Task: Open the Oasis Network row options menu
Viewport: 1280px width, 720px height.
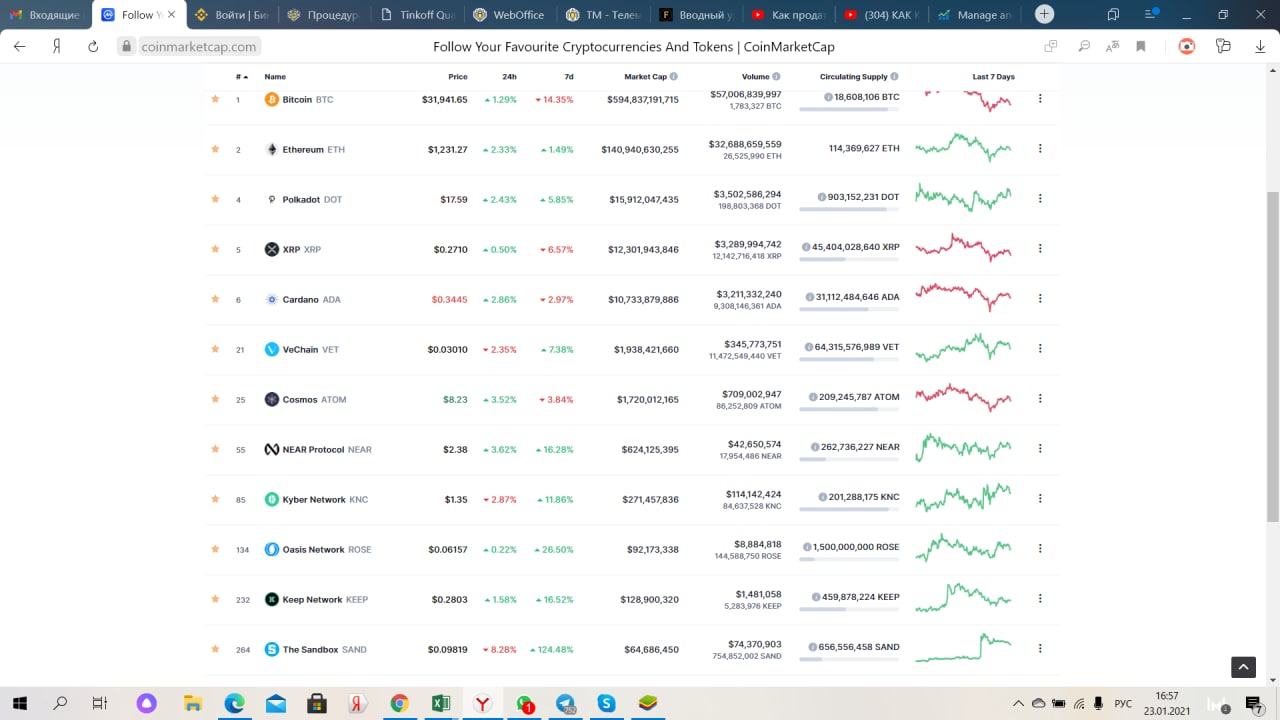Action: click(x=1040, y=549)
